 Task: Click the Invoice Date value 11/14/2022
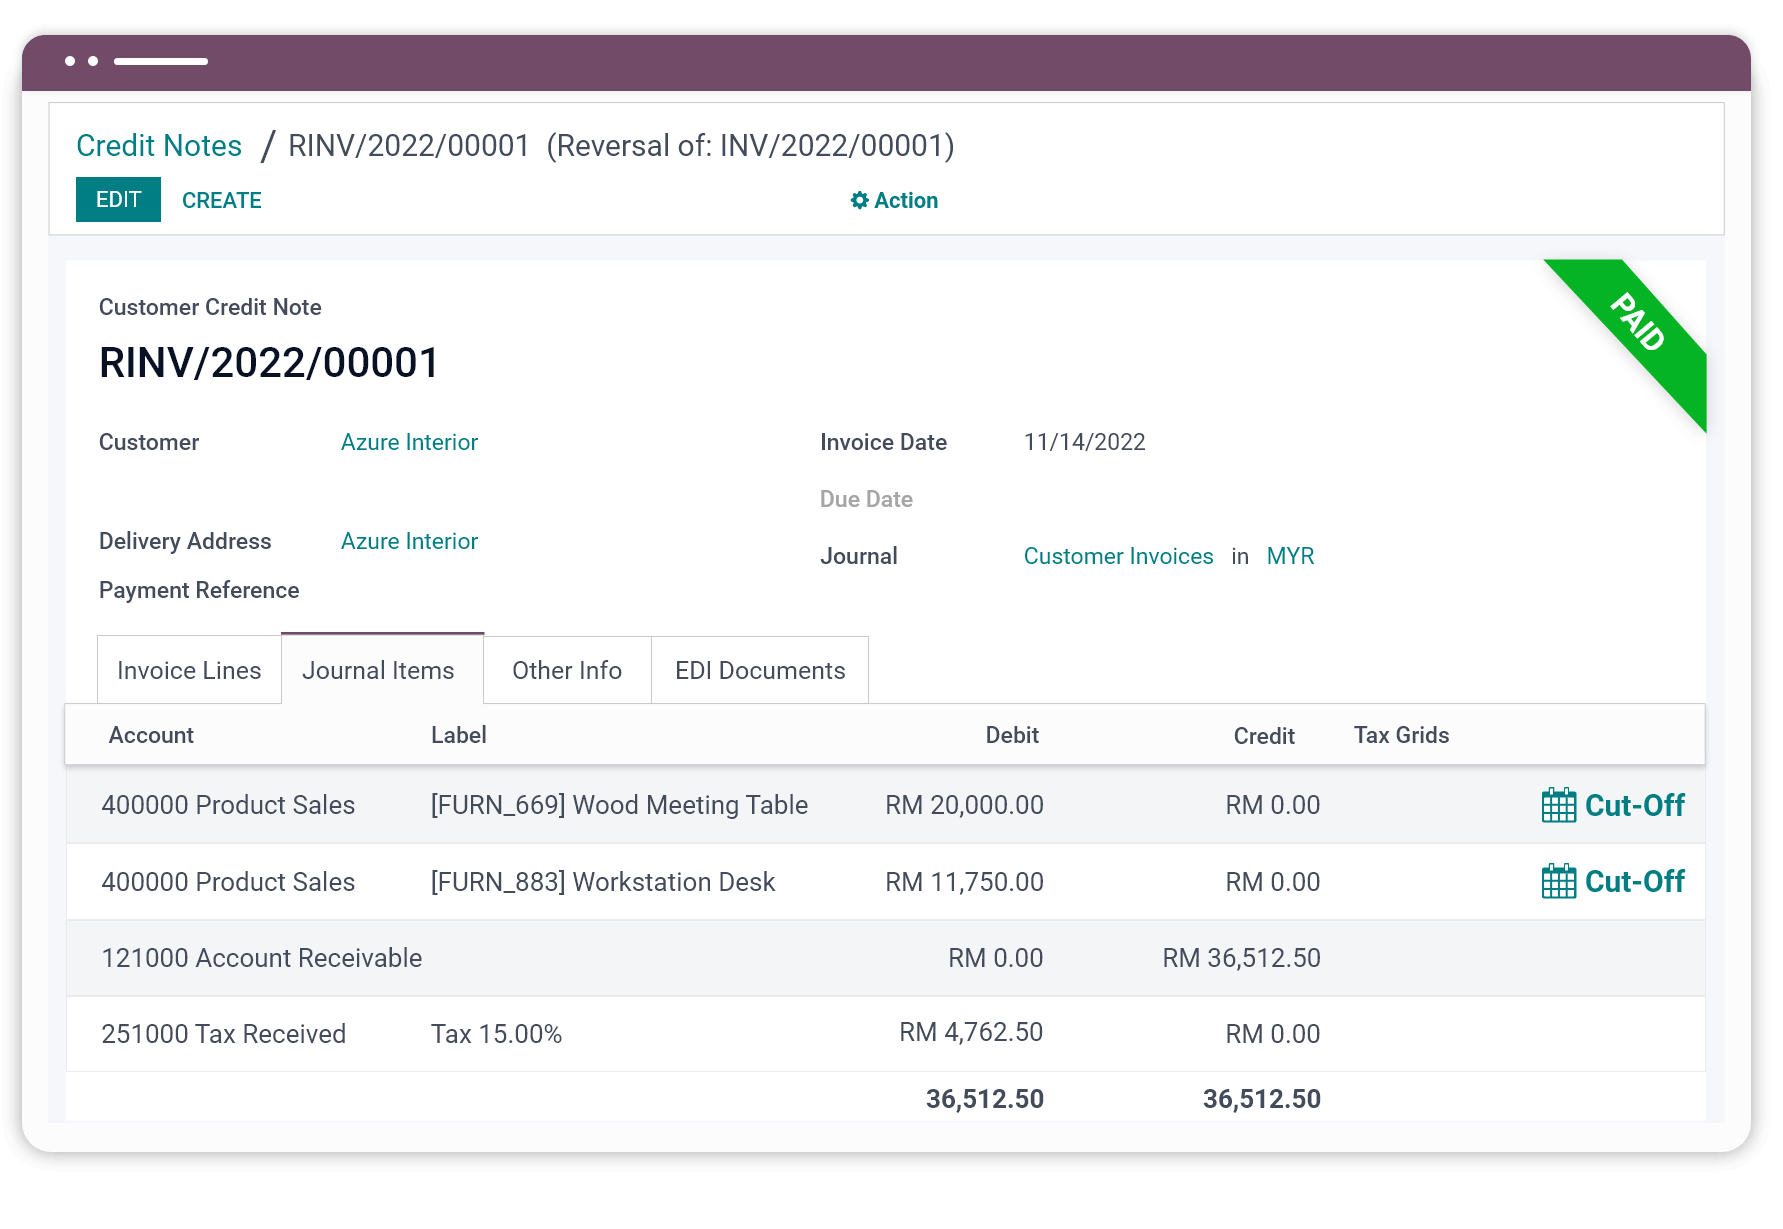tap(1085, 442)
